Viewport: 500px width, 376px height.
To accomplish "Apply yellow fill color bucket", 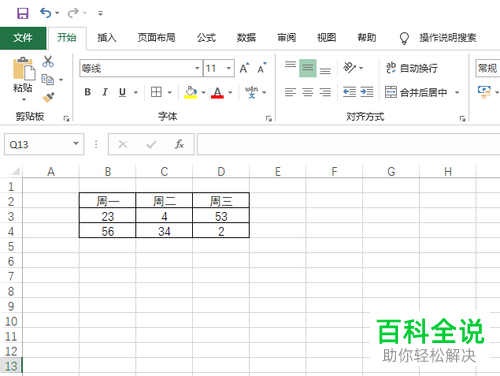I will click(191, 92).
